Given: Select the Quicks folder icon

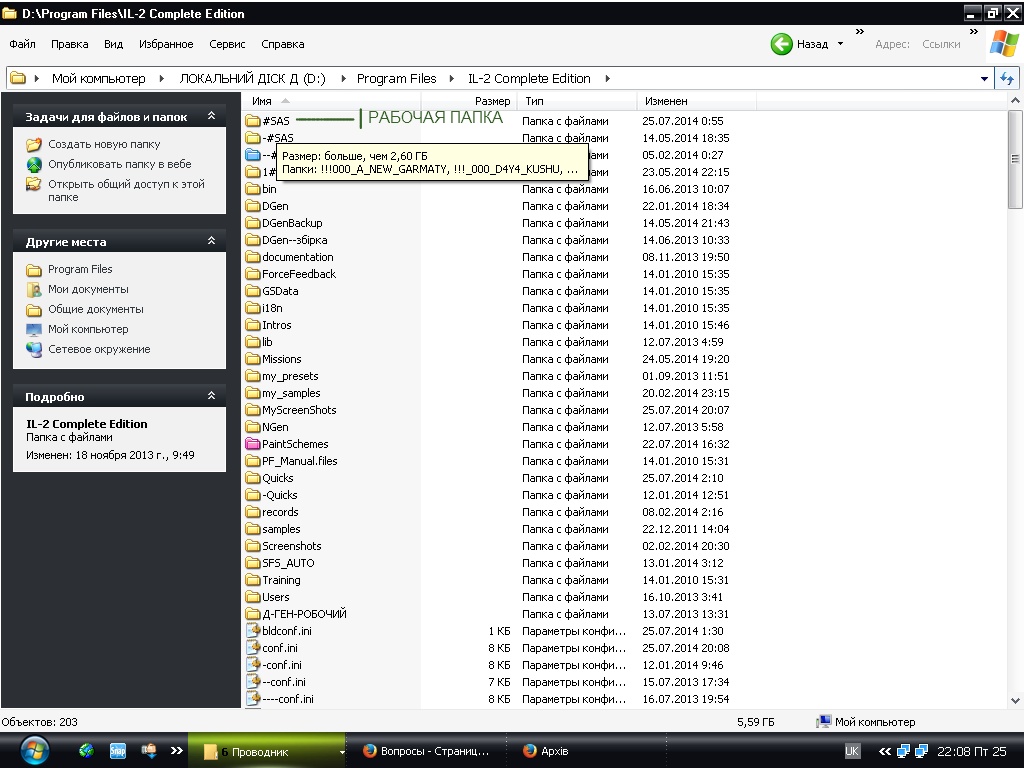Looking at the screenshot, I should pos(253,477).
